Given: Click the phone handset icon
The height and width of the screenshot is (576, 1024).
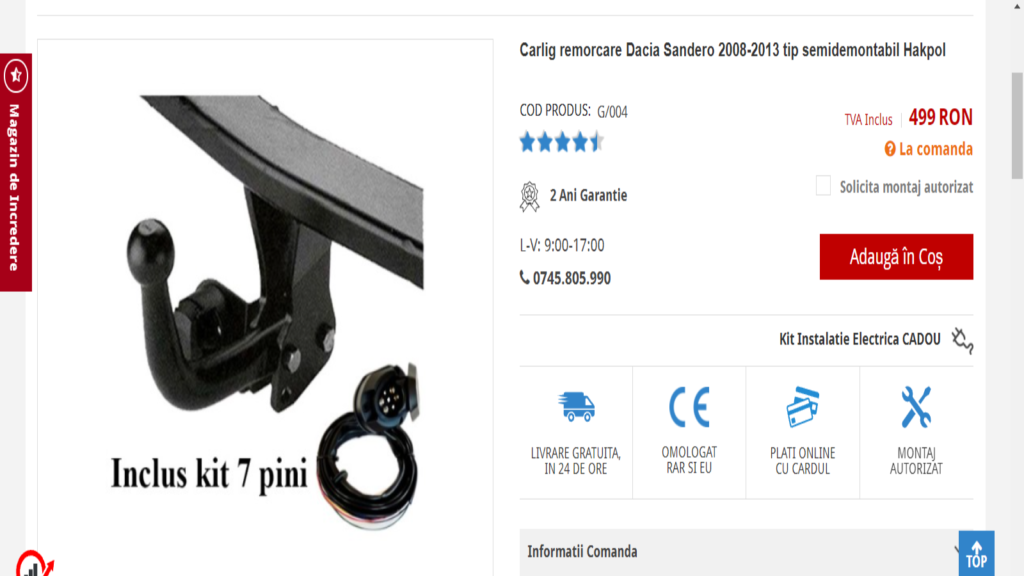Looking at the screenshot, I should 524,278.
